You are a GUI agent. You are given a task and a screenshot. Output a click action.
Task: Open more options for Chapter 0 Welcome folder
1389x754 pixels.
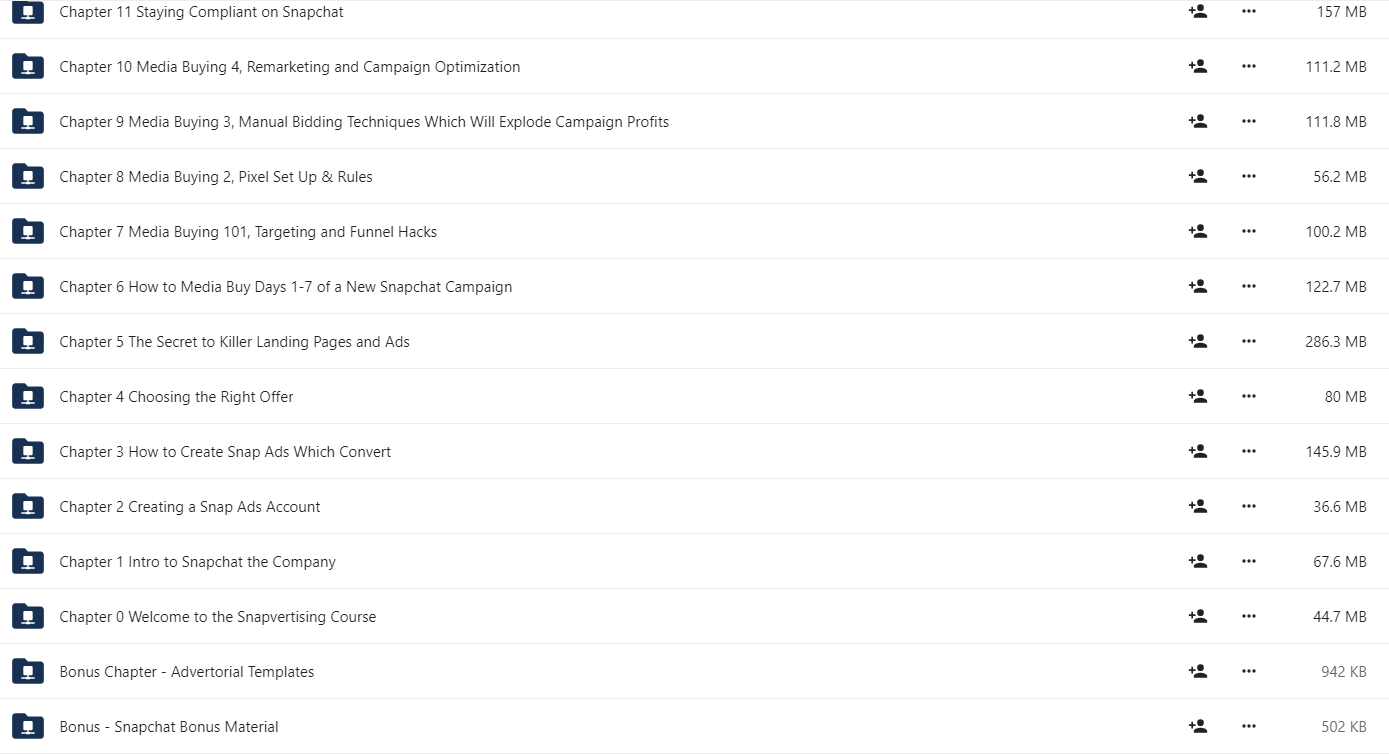pos(1248,616)
